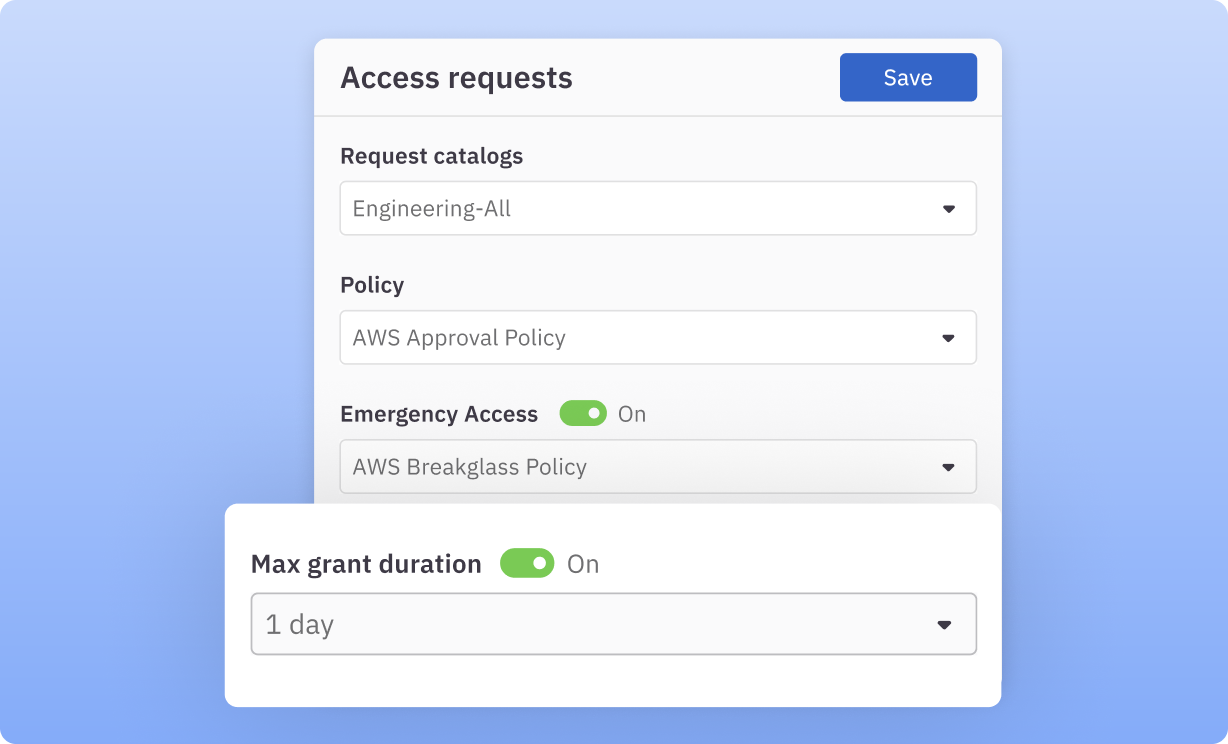The height and width of the screenshot is (744, 1228).
Task: Click the Engineering-All selector caret
Action: coord(948,208)
